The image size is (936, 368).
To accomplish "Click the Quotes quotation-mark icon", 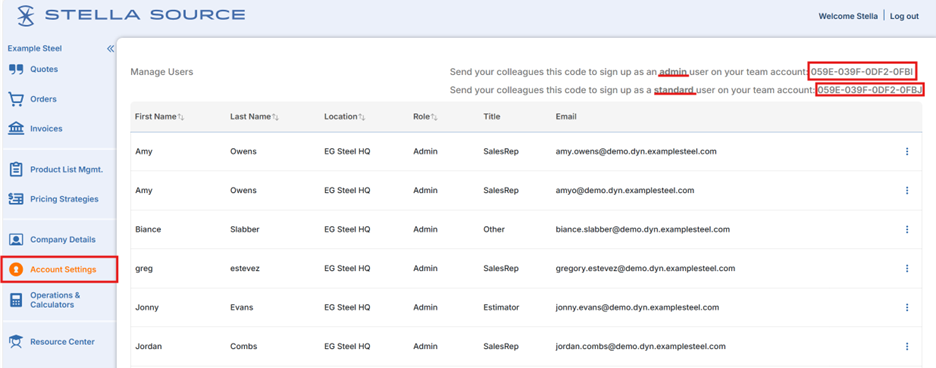I will 16,69.
